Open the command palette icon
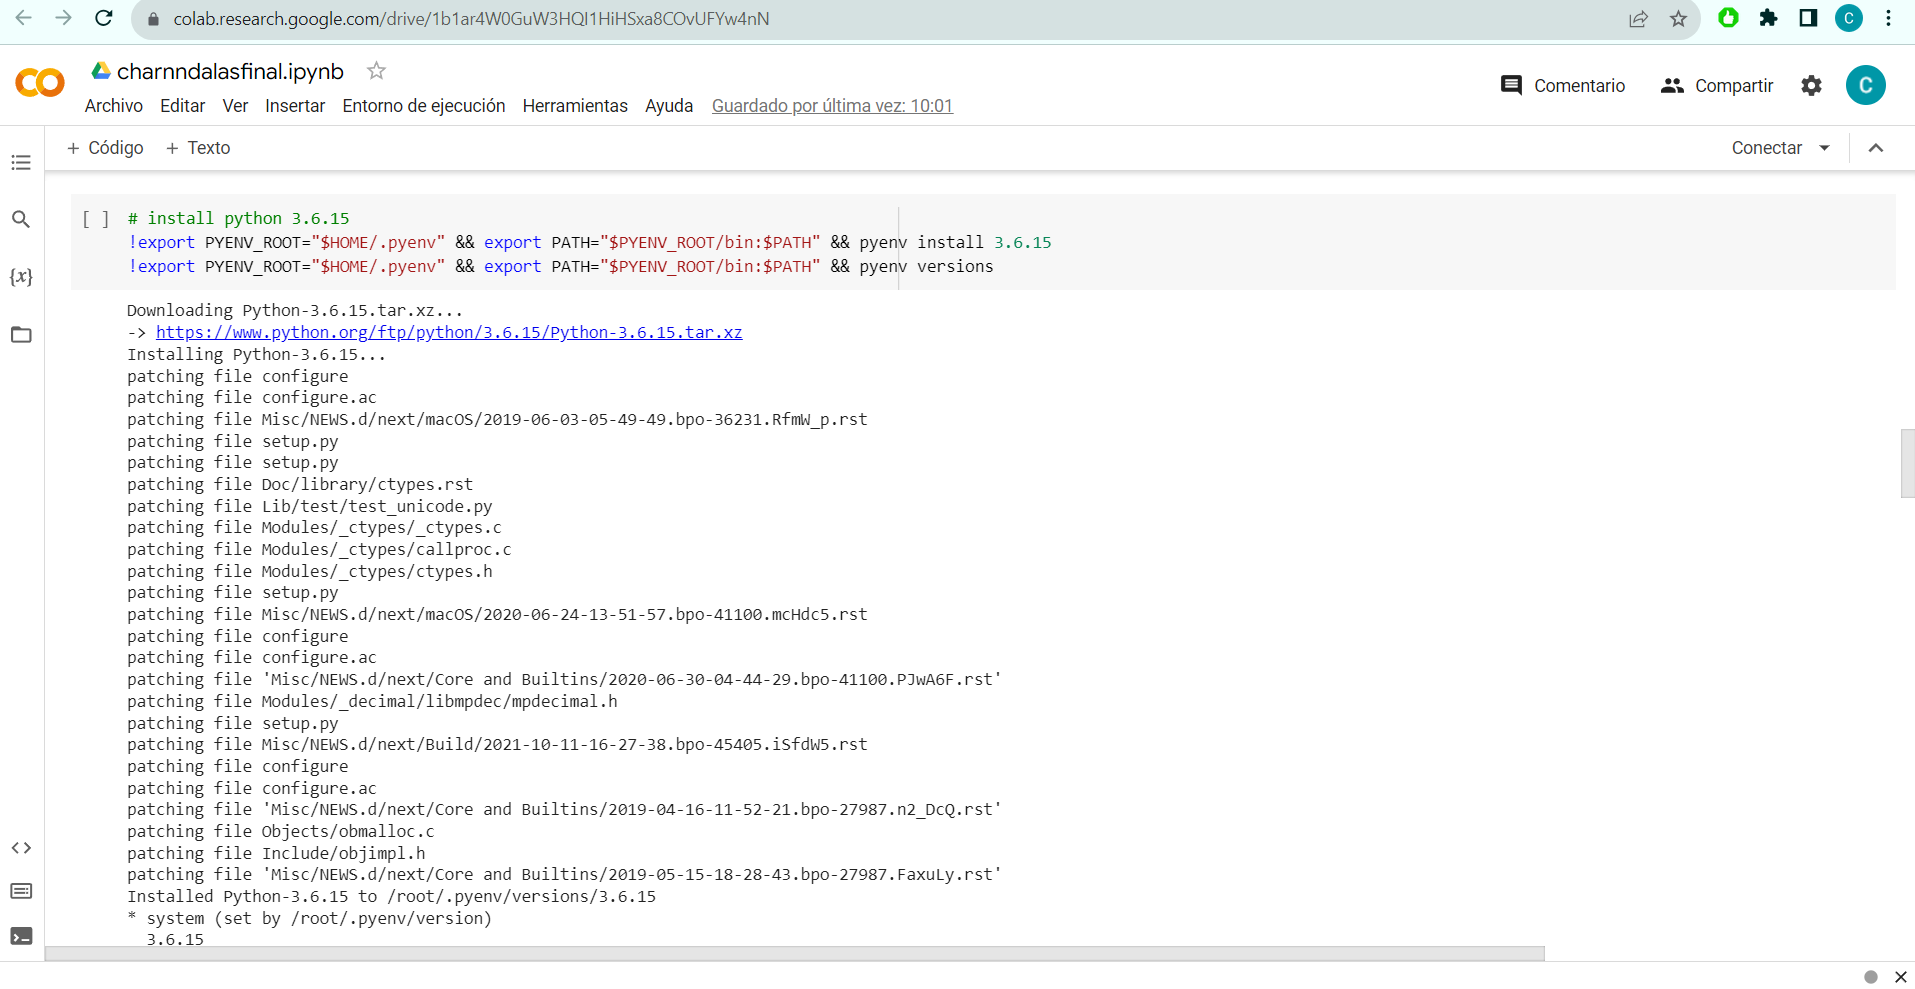 click(x=21, y=891)
